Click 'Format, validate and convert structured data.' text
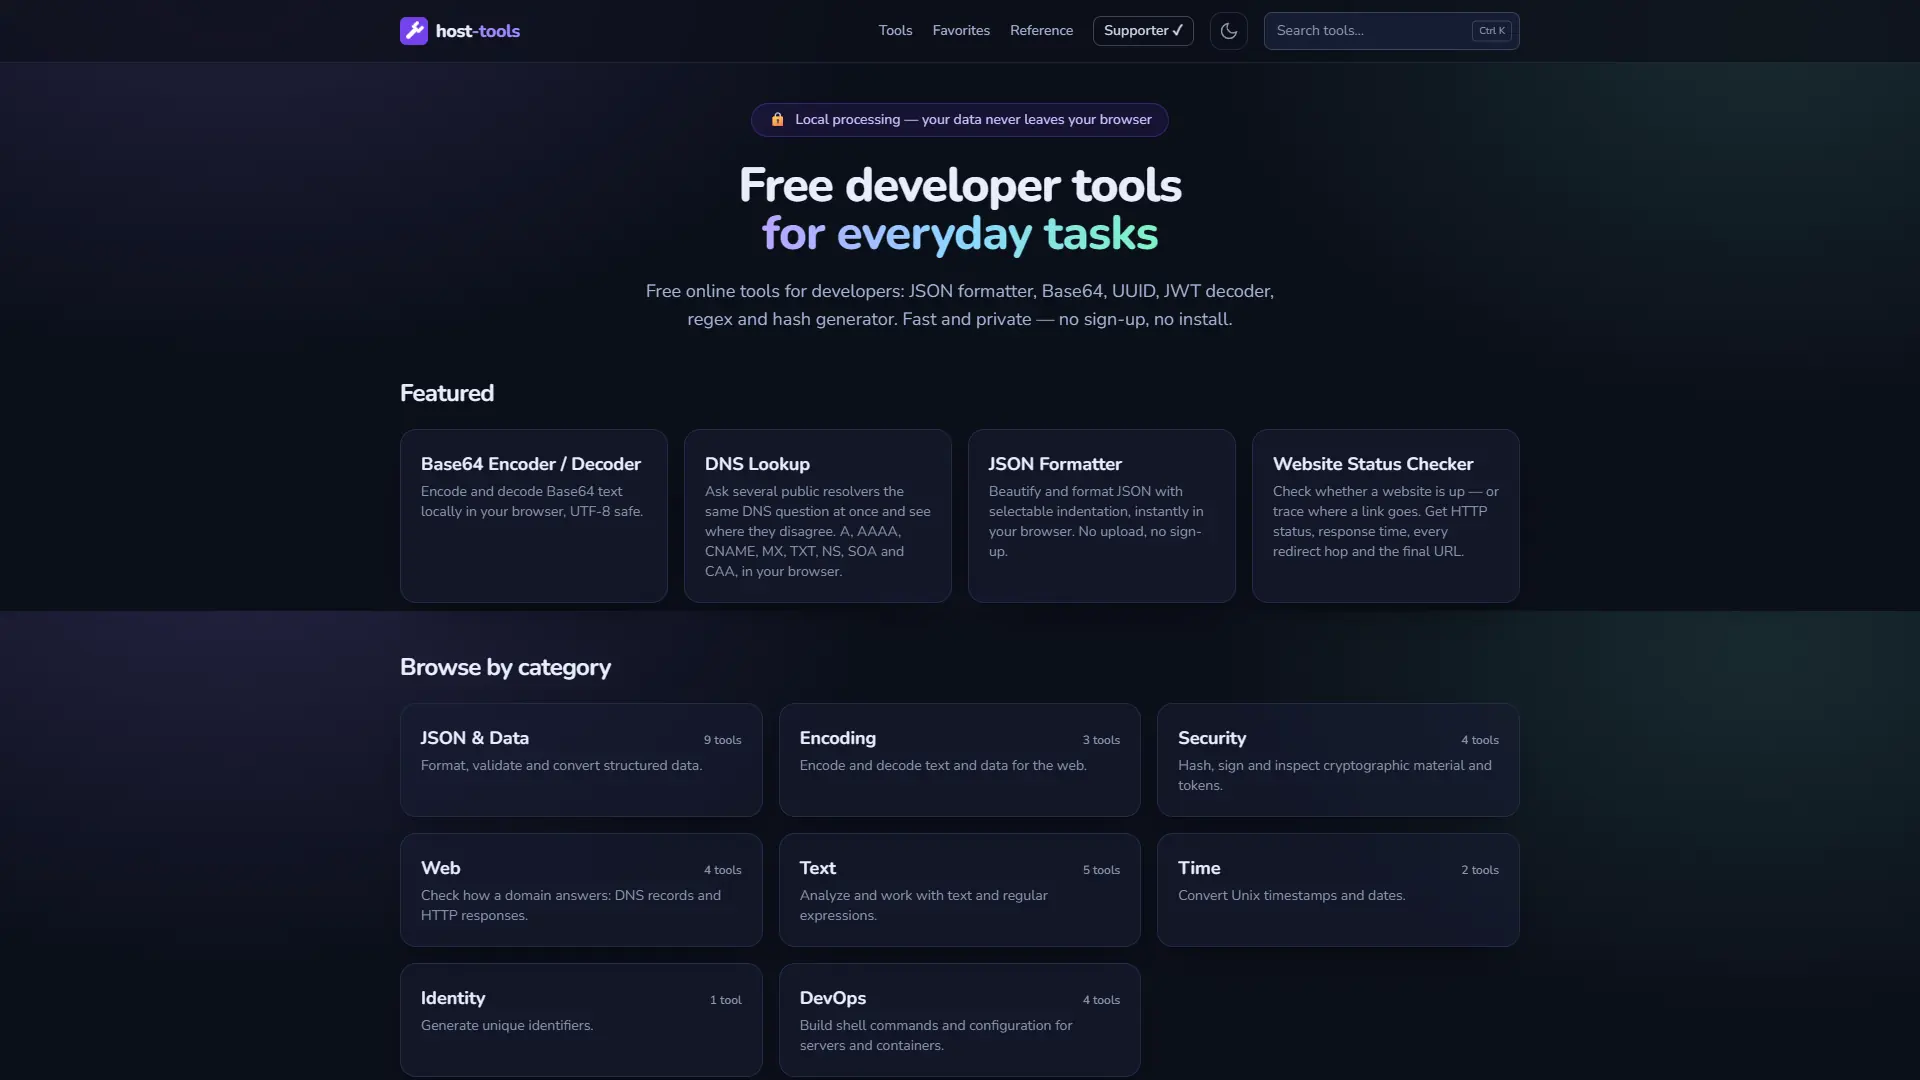 561,765
